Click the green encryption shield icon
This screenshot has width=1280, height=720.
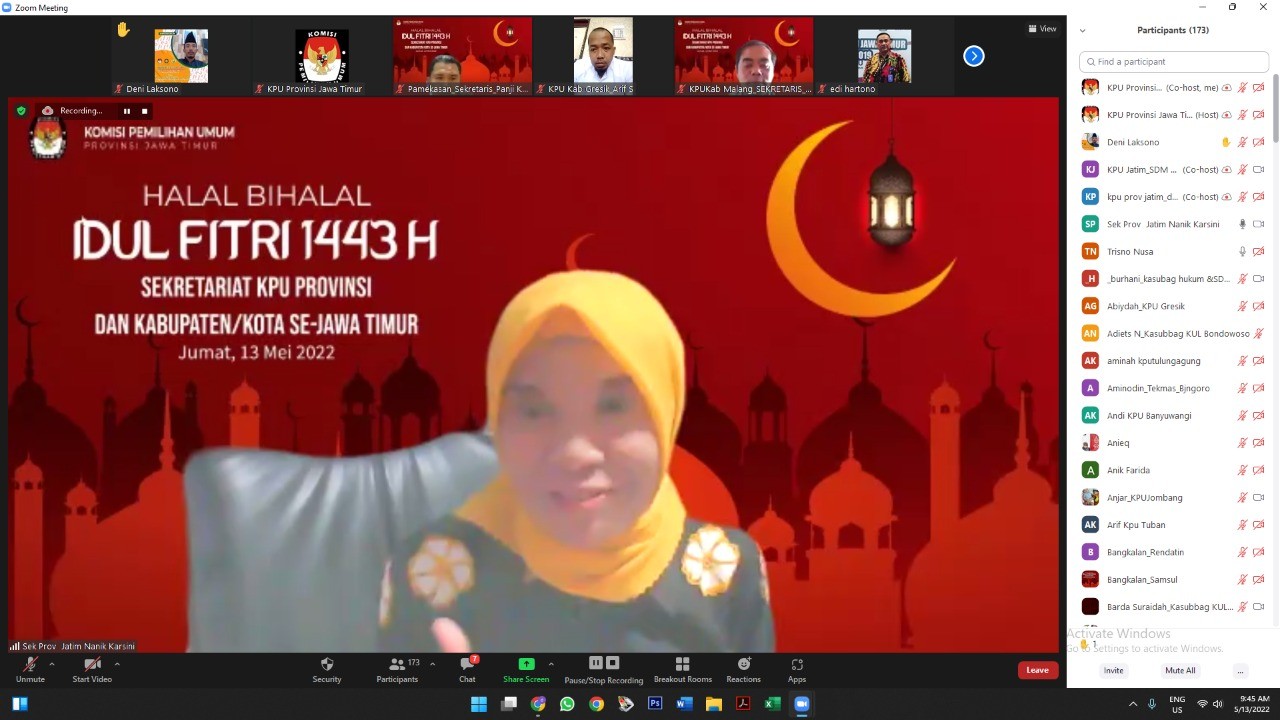[x=21, y=111]
